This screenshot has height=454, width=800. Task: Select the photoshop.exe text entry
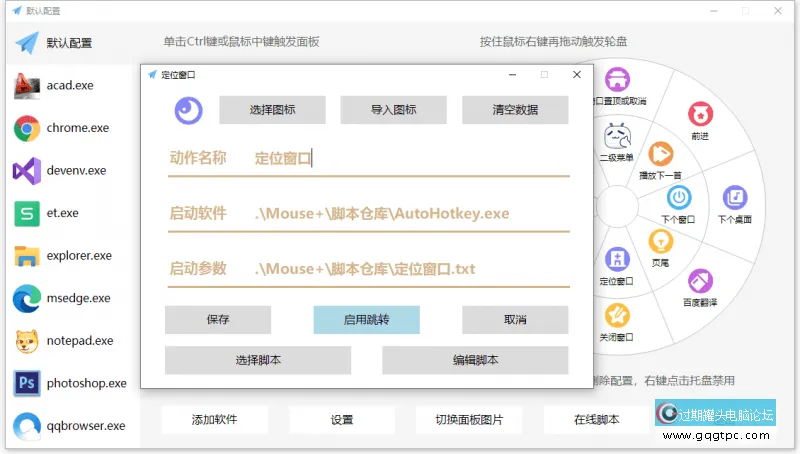pyautogui.click(x=87, y=383)
